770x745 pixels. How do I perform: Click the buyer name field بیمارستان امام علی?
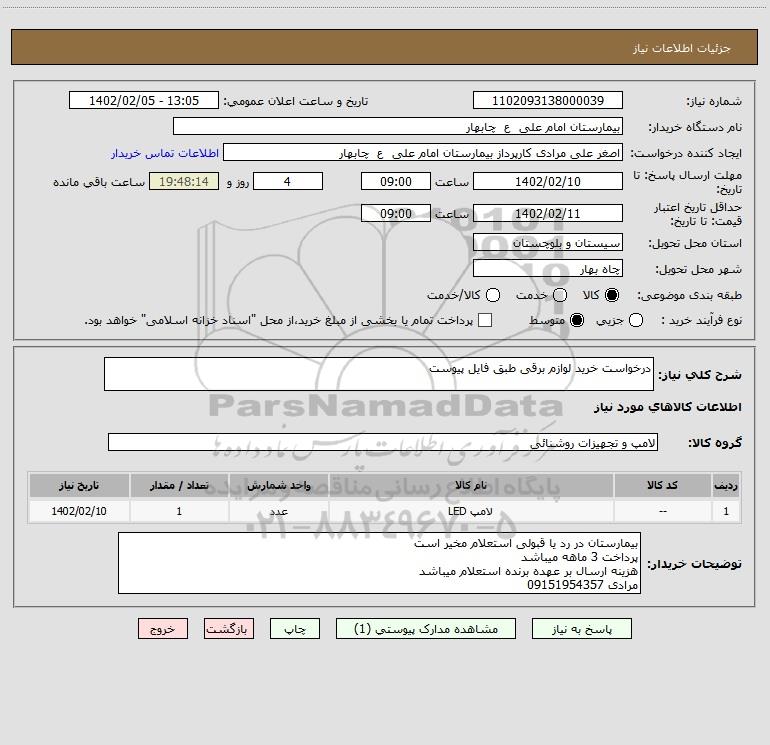[398, 126]
